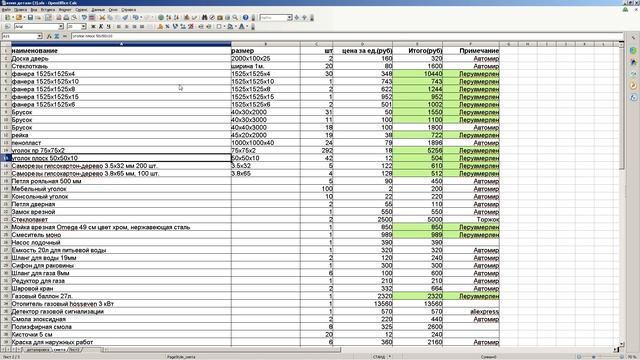Toggle italic formatting
Image resolution: width=640 pixels, height=360 pixels.
pos(101,27)
